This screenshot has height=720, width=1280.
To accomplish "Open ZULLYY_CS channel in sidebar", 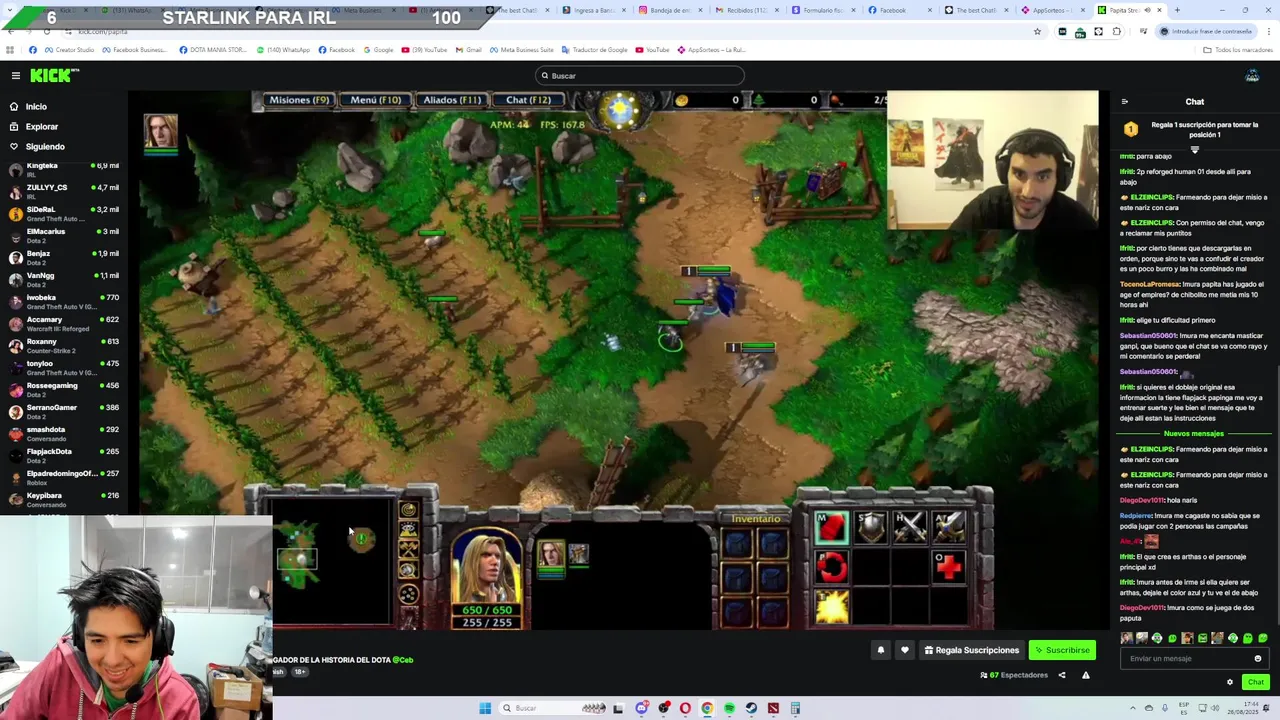I will 64,191.
